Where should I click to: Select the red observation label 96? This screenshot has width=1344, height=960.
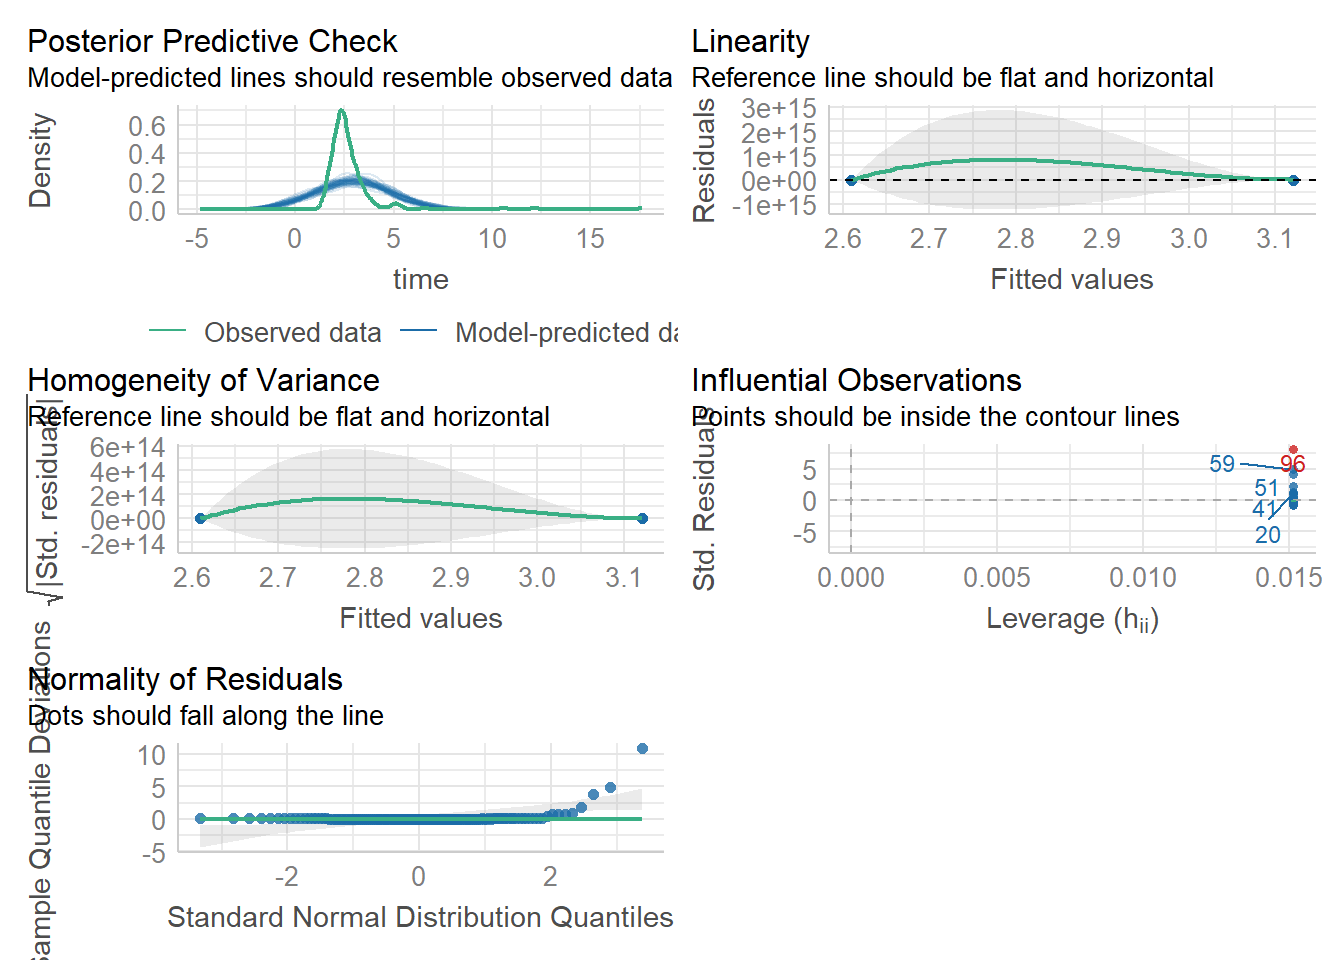(x=1293, y=465)
